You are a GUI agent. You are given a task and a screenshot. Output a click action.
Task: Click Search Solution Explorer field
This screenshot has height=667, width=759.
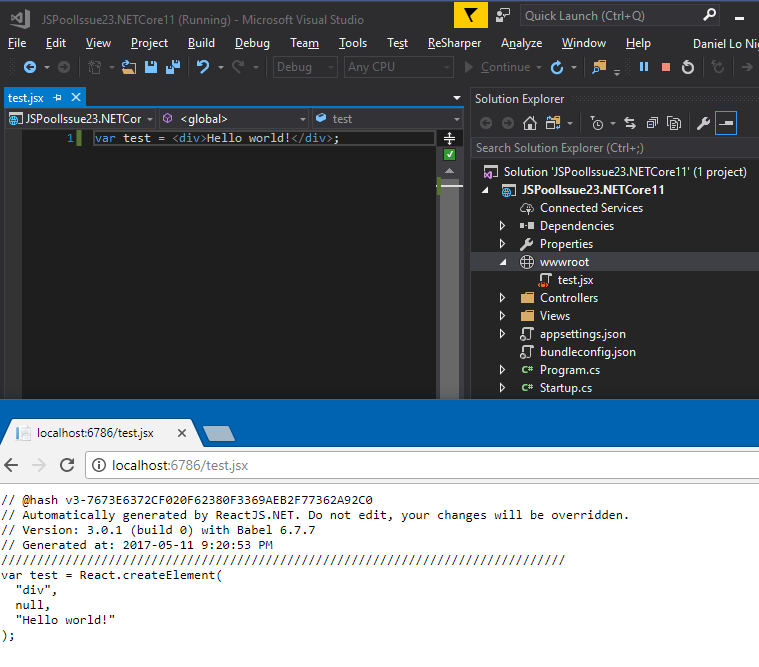click(x=615, y=148)
